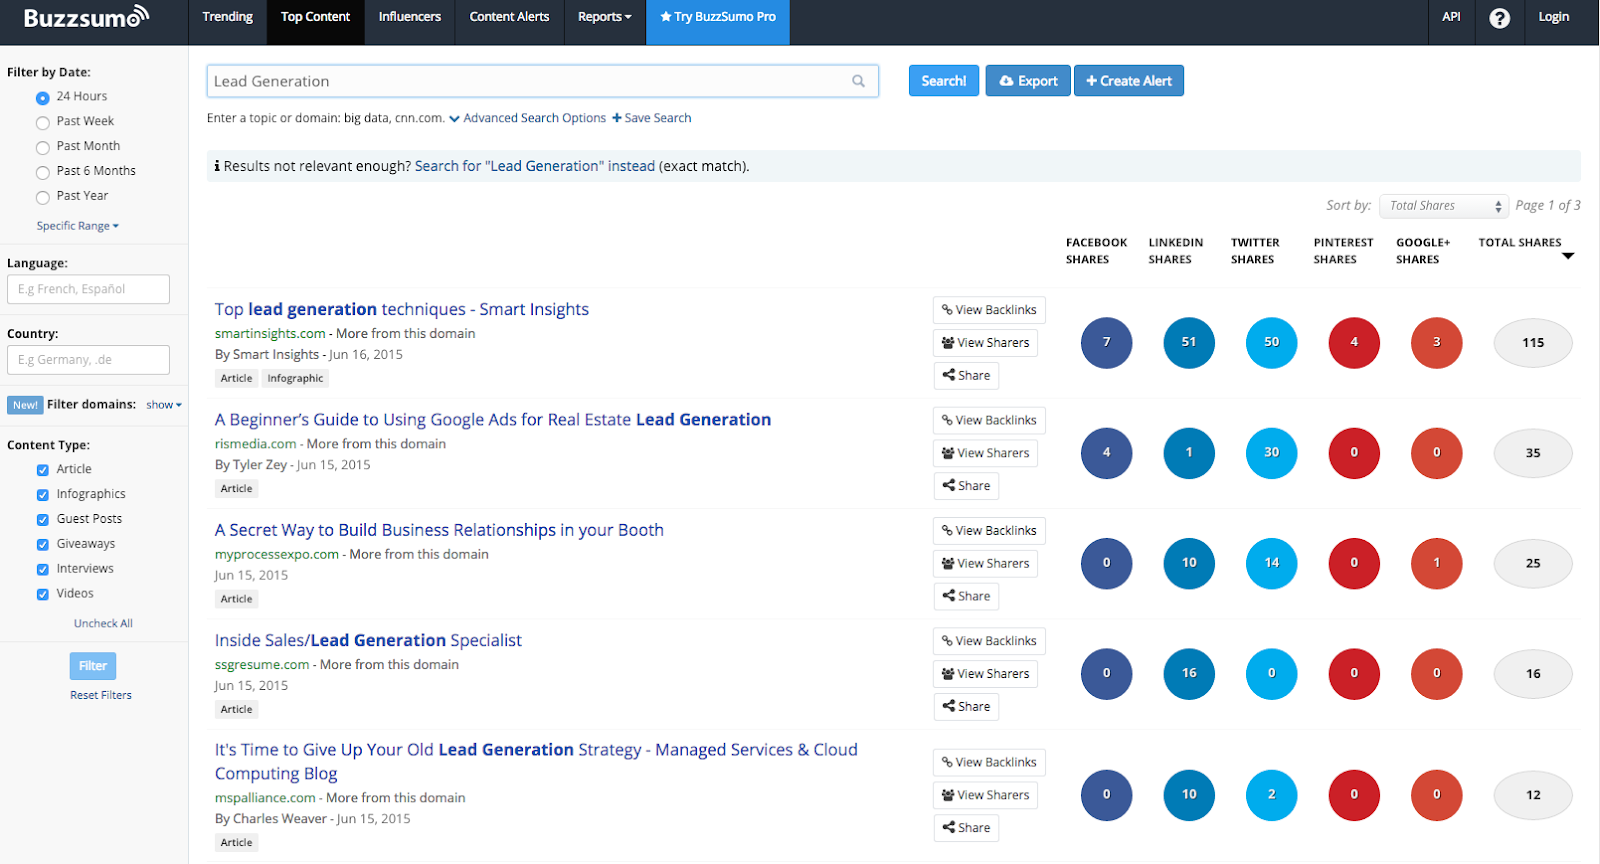Click Save Search link

click(x=652, y=118)
